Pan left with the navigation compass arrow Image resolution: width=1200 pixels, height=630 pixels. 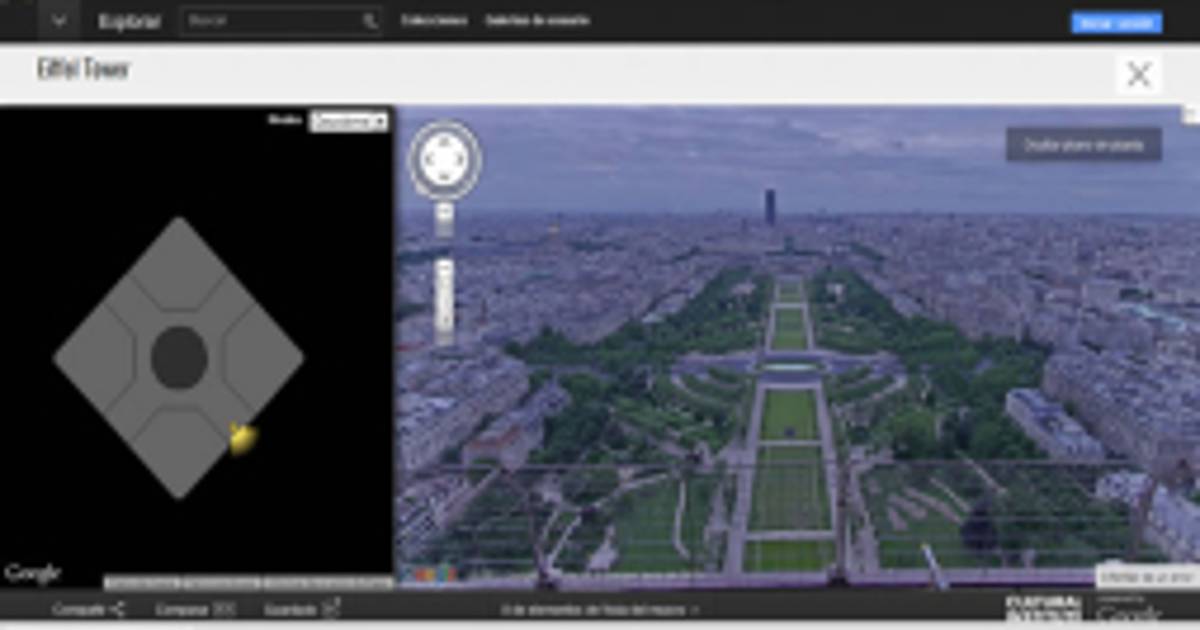tap(428, 159)
